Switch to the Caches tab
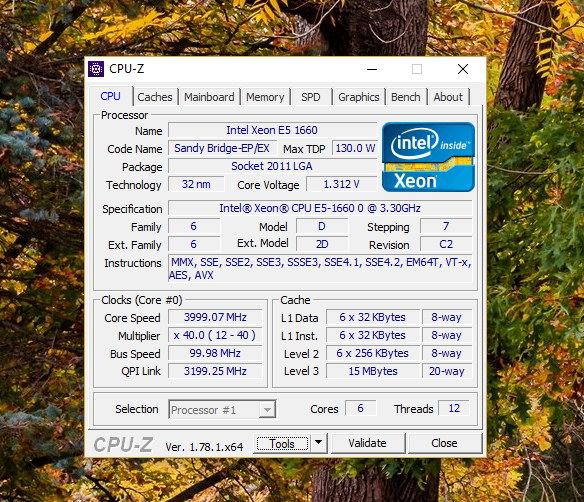The image size is (584, 502). coord(155,97)
